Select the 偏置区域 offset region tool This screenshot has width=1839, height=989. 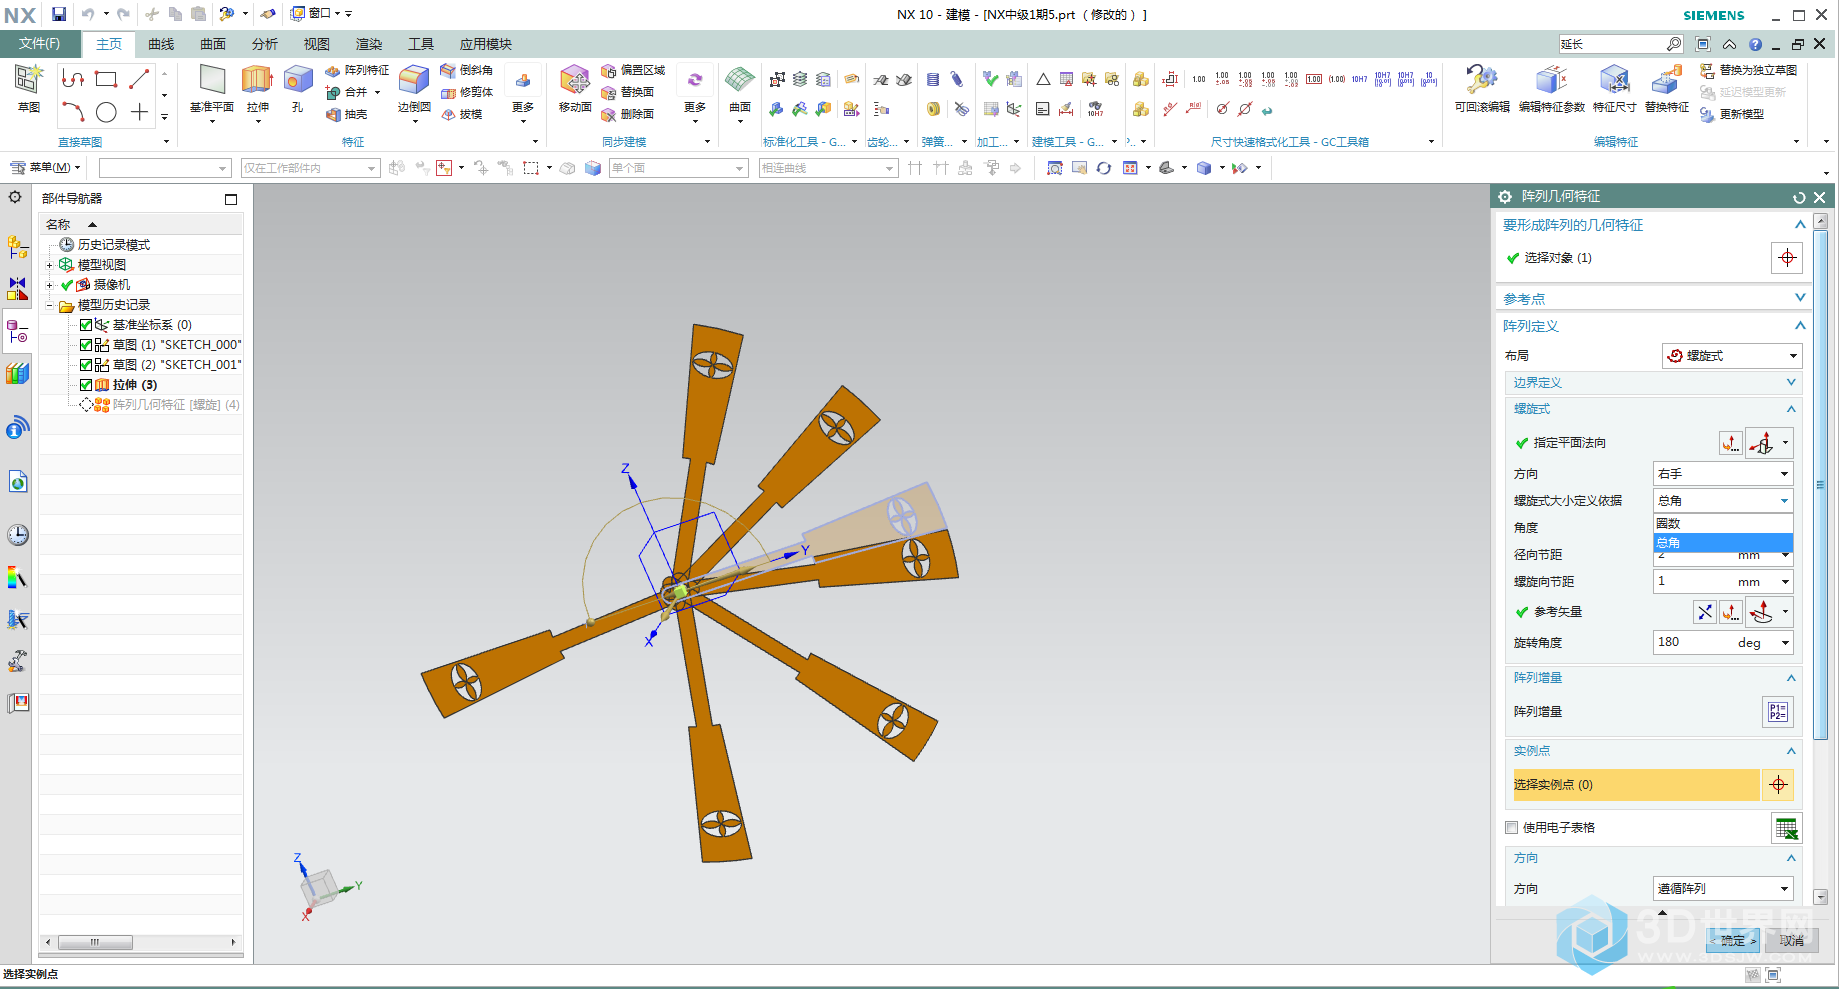633,70
